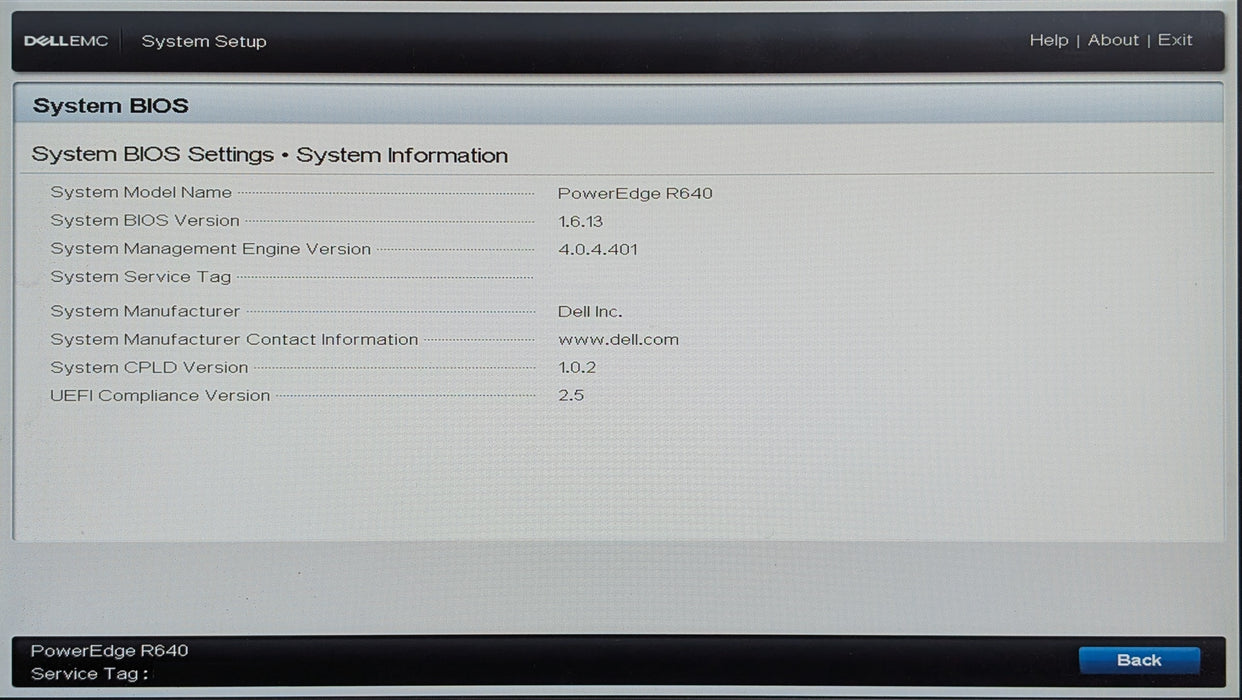Click the System CPLD Version label

(149, 367)
